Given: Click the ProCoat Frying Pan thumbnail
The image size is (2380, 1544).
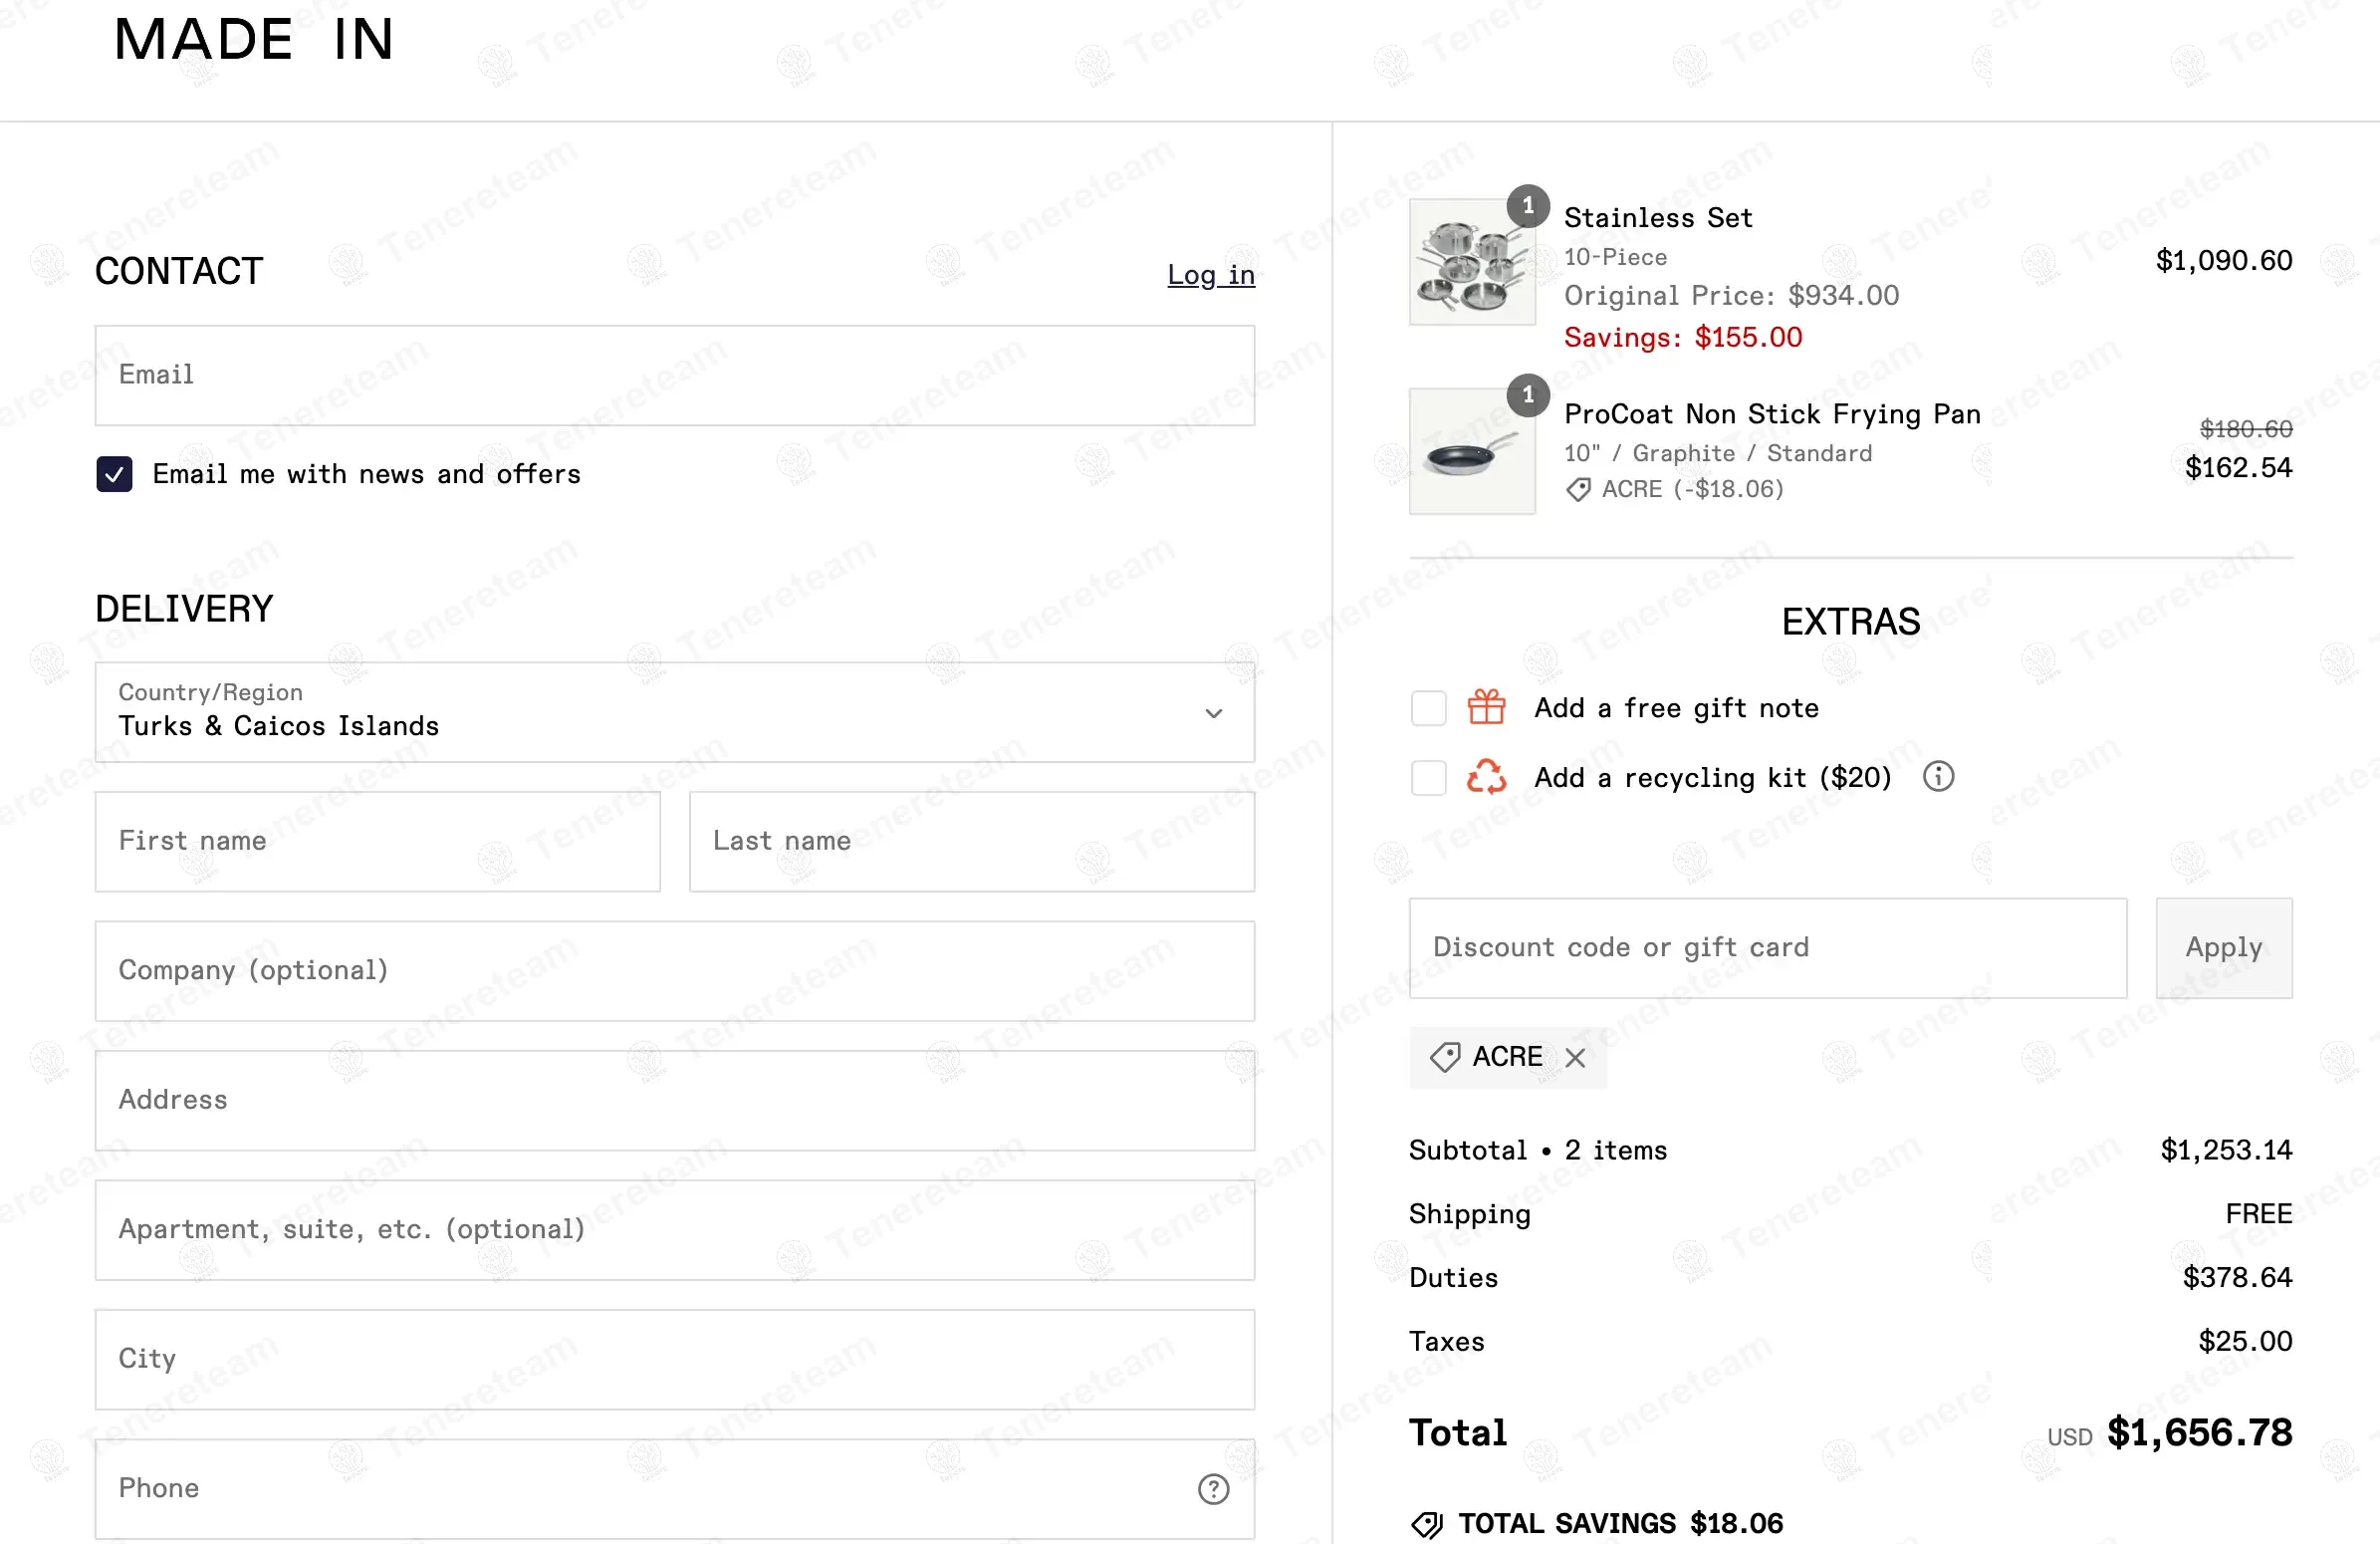Looking at the screenshot, I should [x=1472, y=452].
